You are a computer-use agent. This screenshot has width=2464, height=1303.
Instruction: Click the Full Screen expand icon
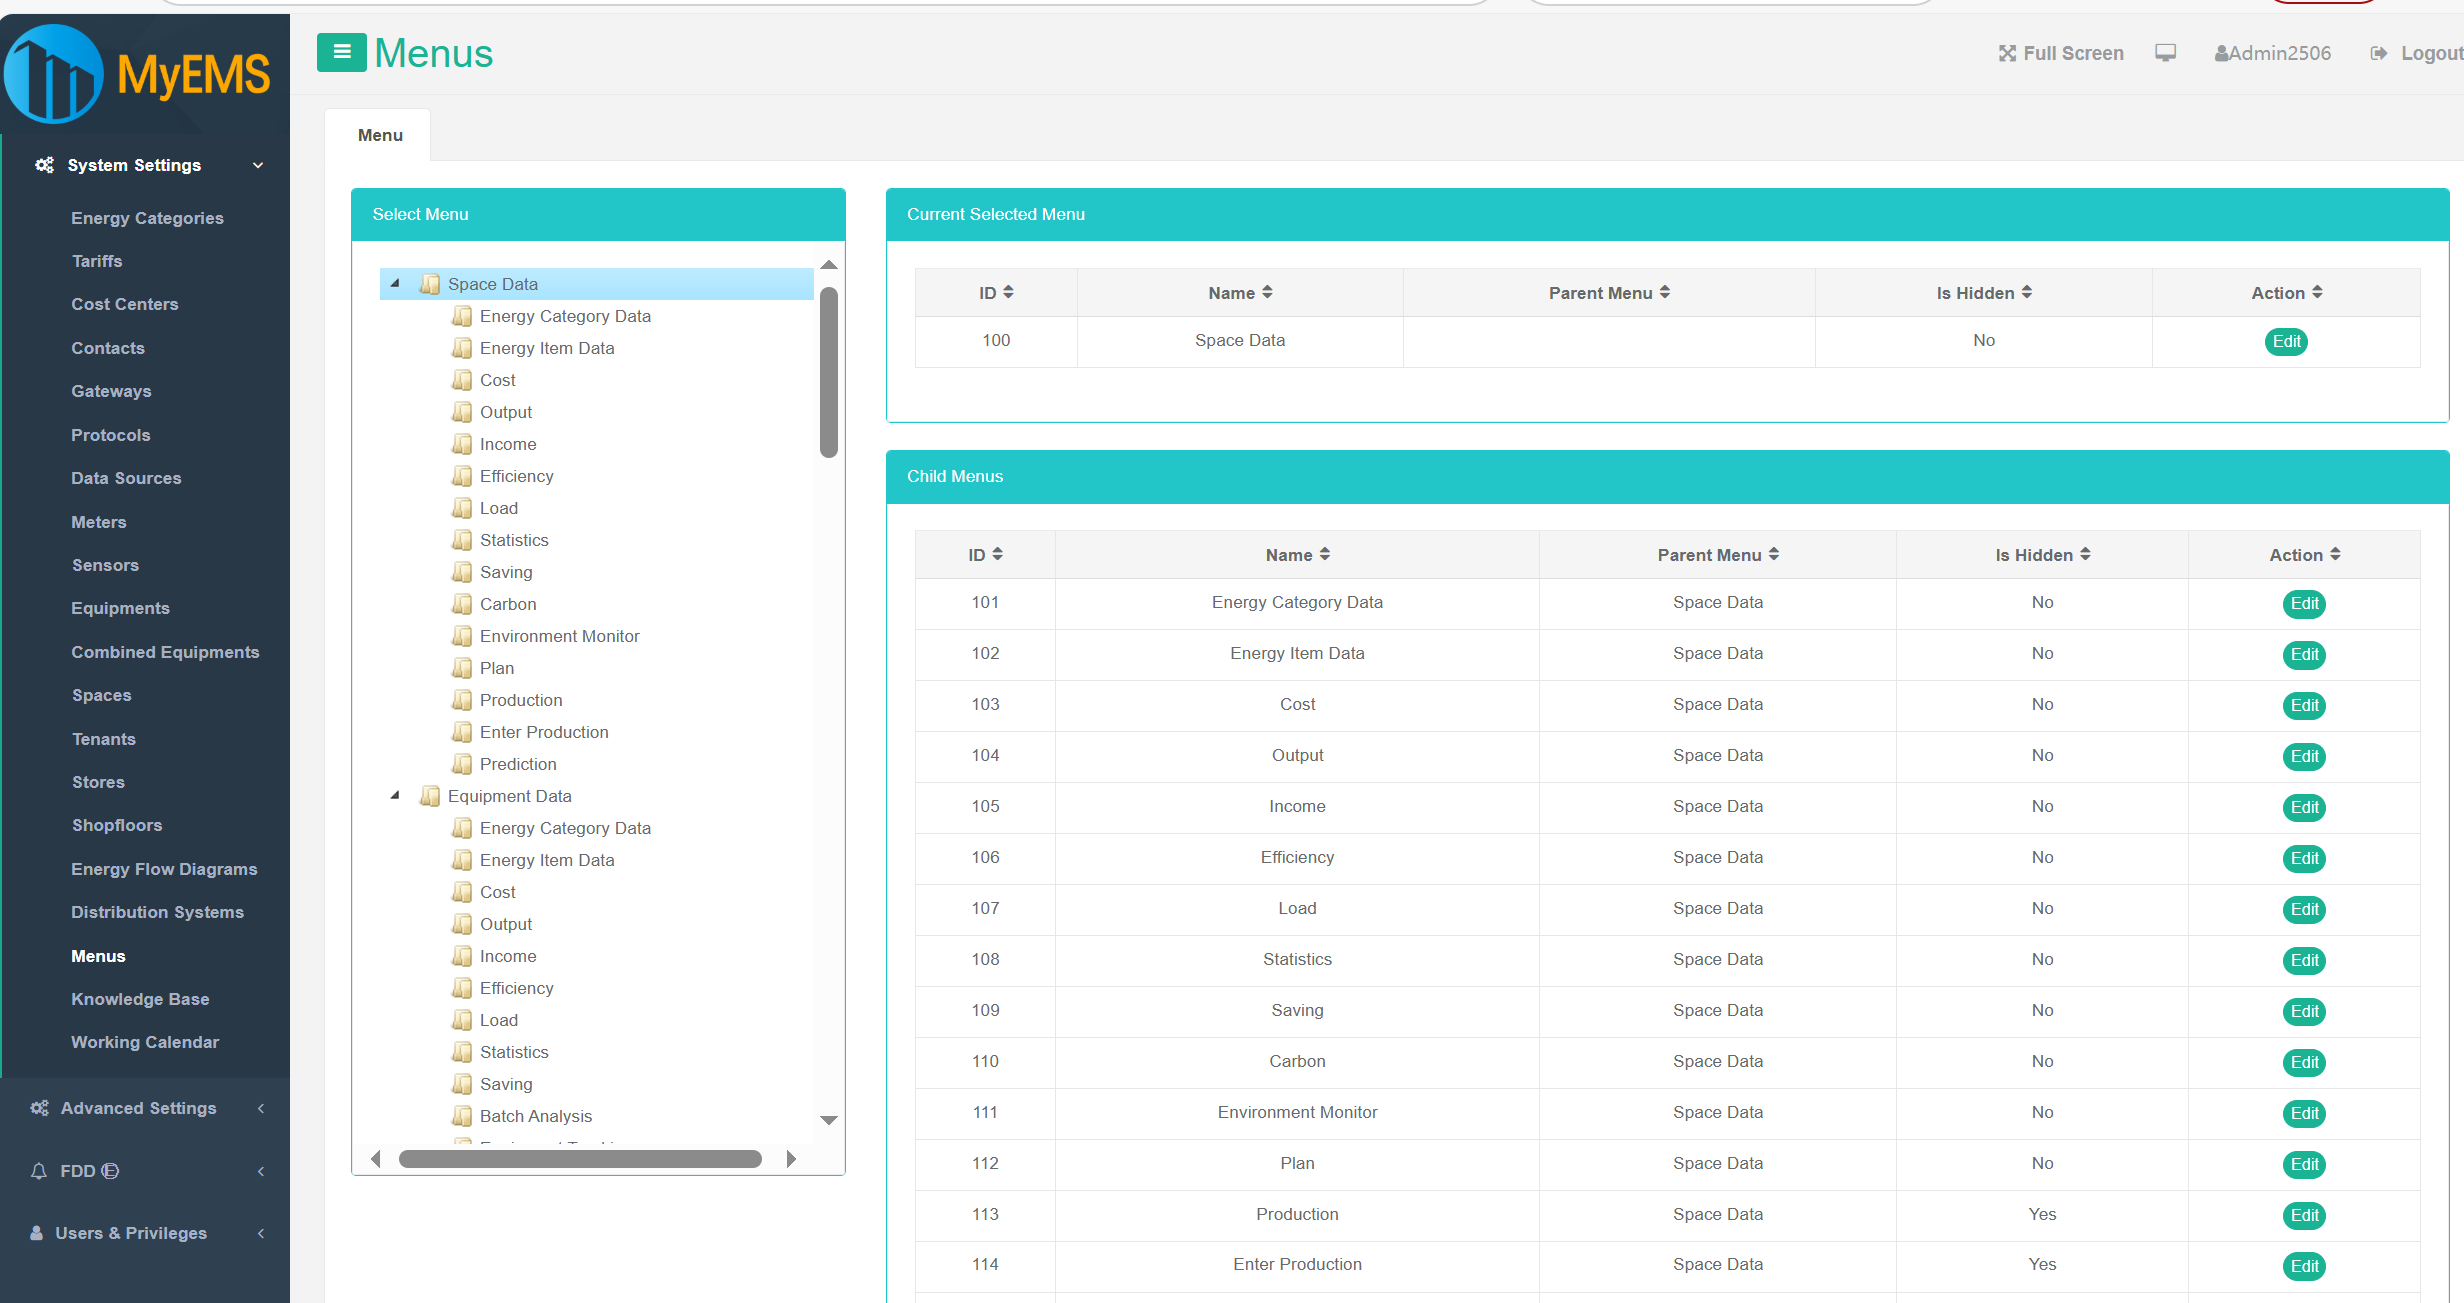[x=2006, y=53]
